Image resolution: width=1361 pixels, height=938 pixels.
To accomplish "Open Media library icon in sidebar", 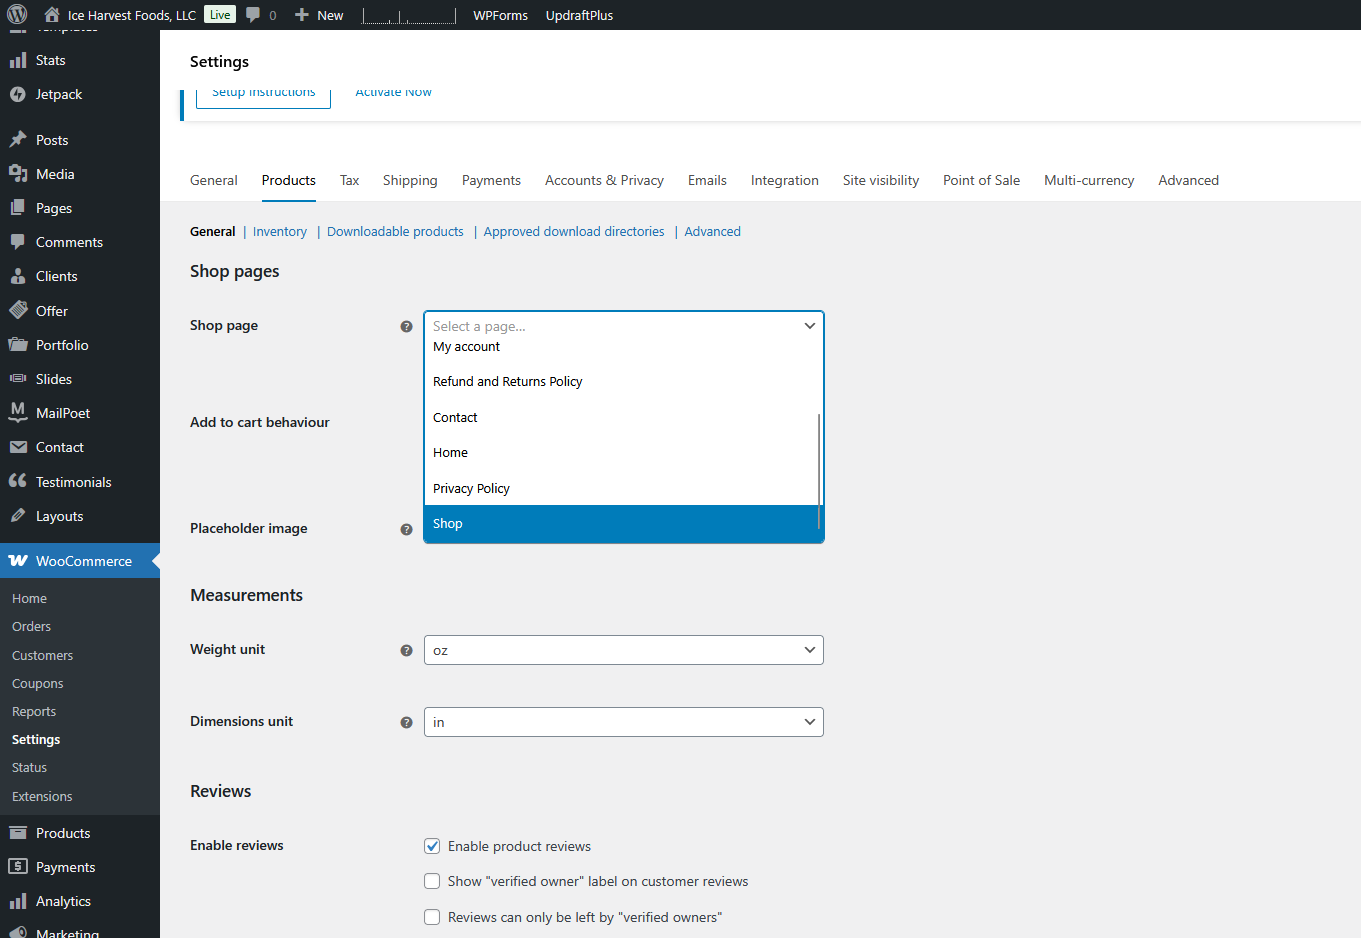I will (18, 174).
